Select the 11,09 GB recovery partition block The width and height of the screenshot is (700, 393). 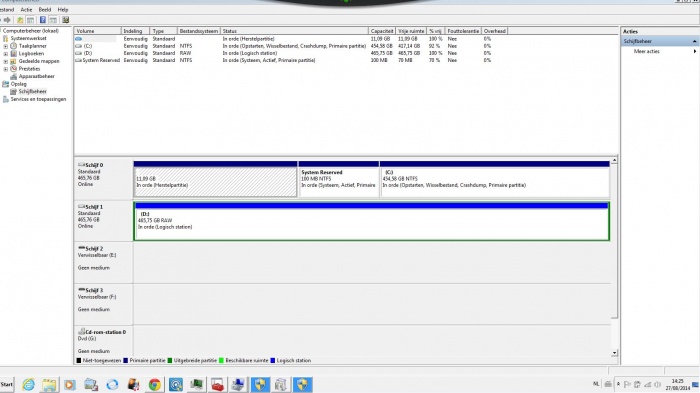tap(215, 179)
